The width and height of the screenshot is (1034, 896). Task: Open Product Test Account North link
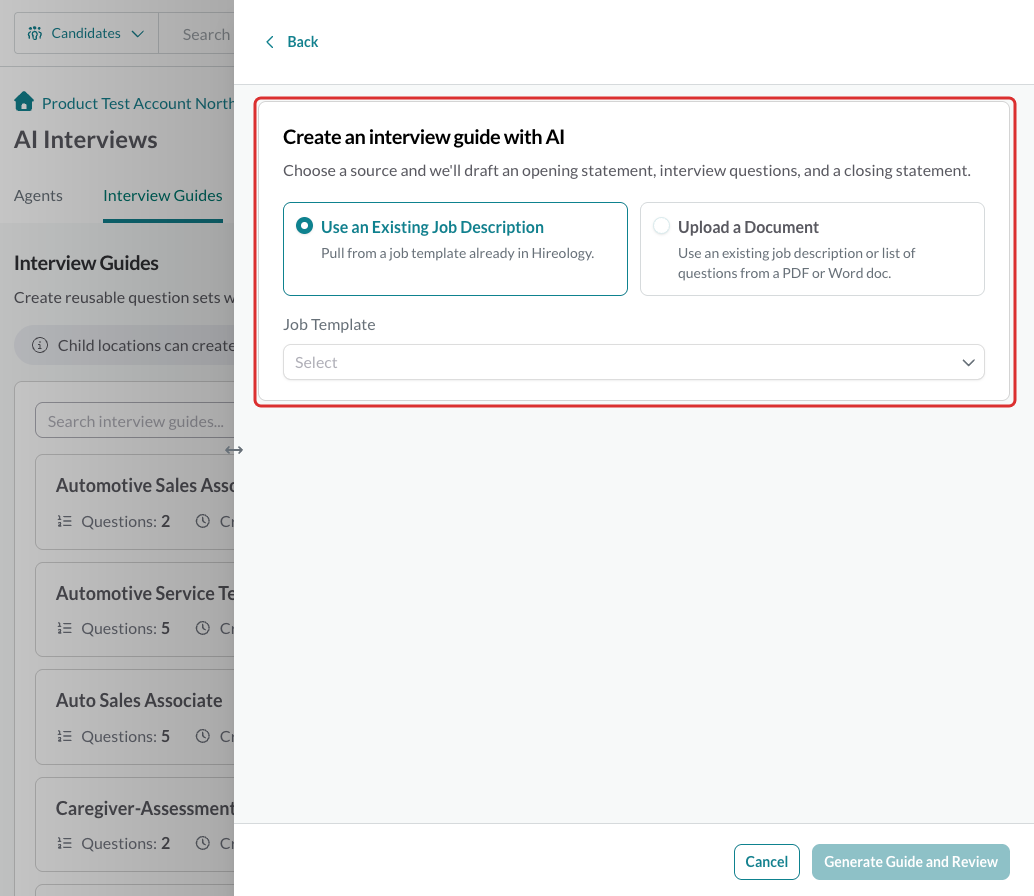pyautogui.click(x=138, y=104)
